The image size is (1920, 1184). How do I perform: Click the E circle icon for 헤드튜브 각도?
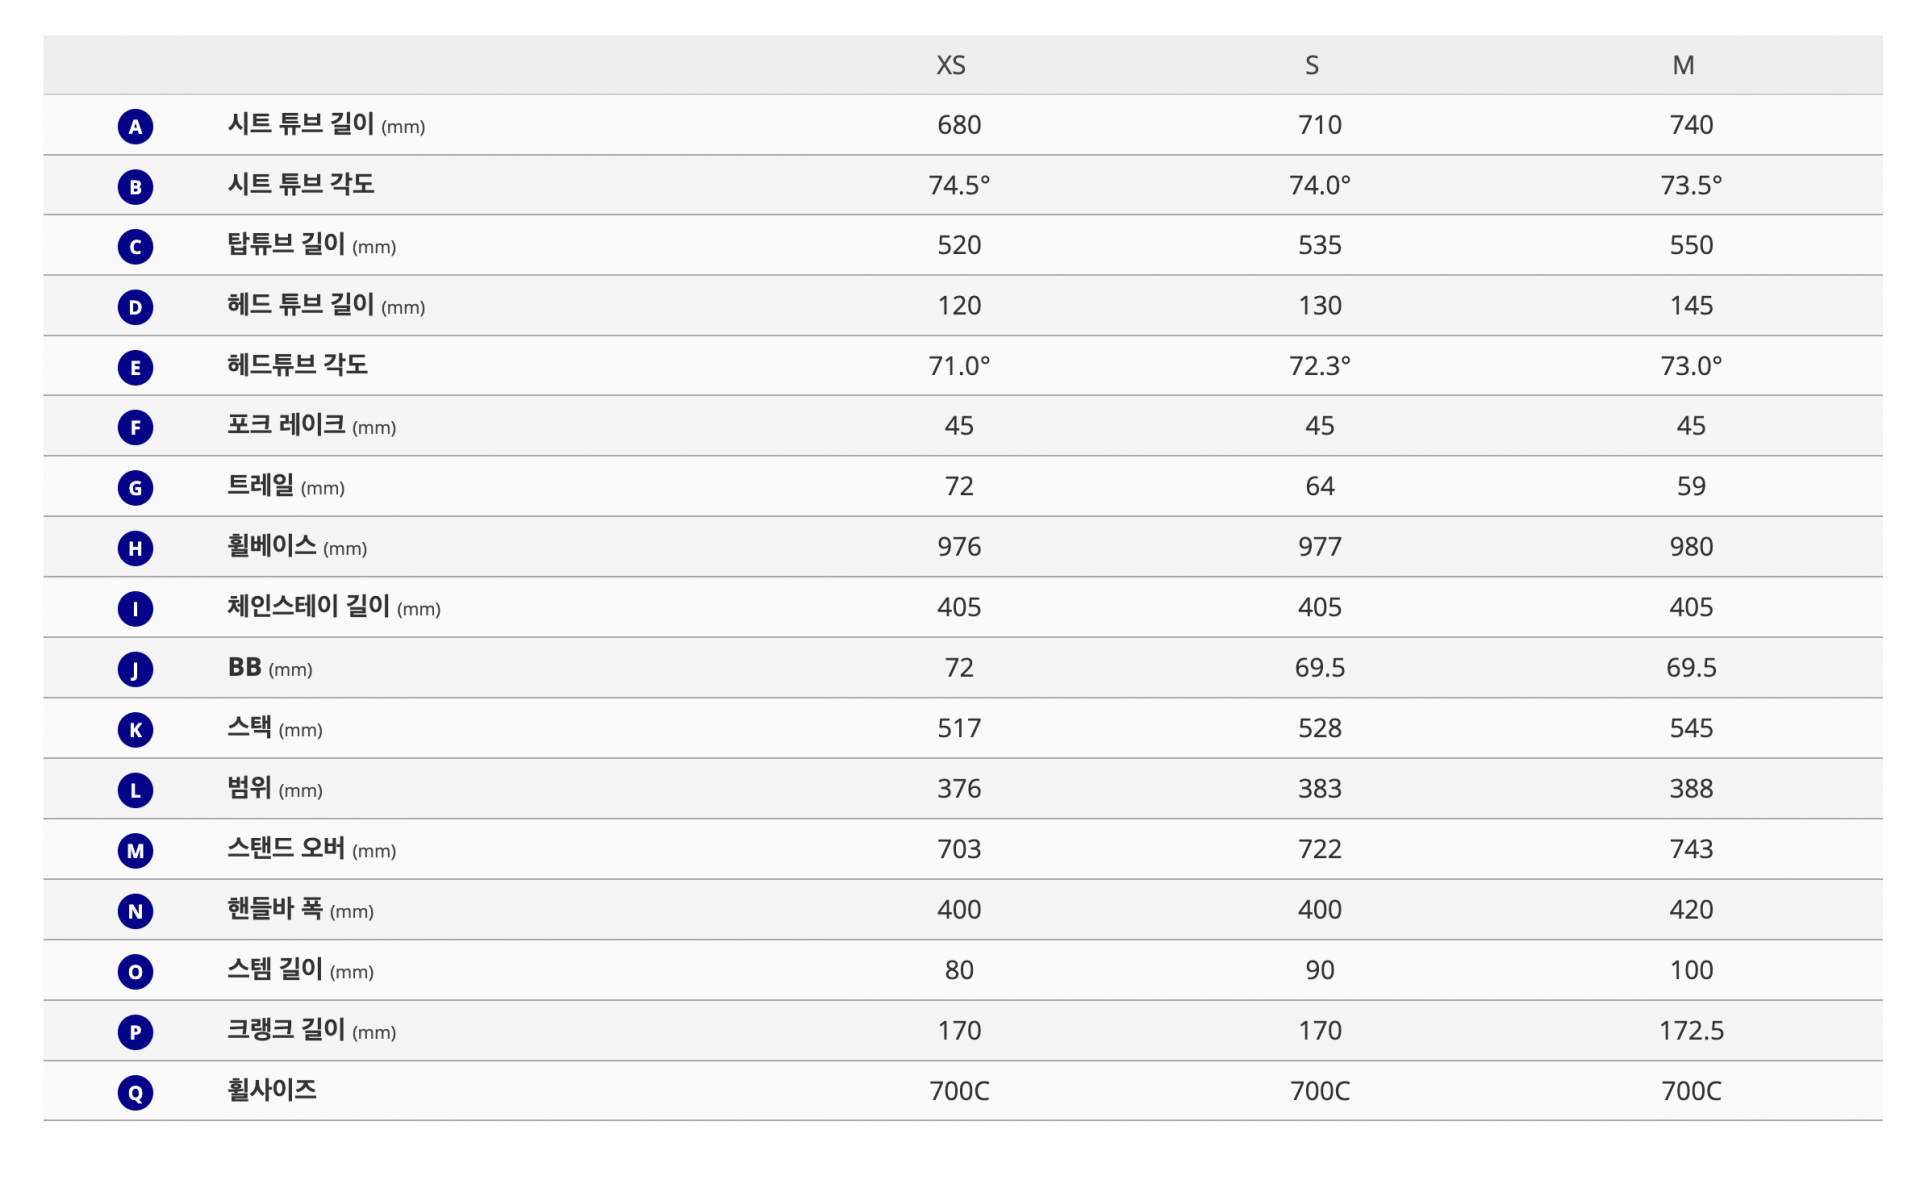[135, 367]
